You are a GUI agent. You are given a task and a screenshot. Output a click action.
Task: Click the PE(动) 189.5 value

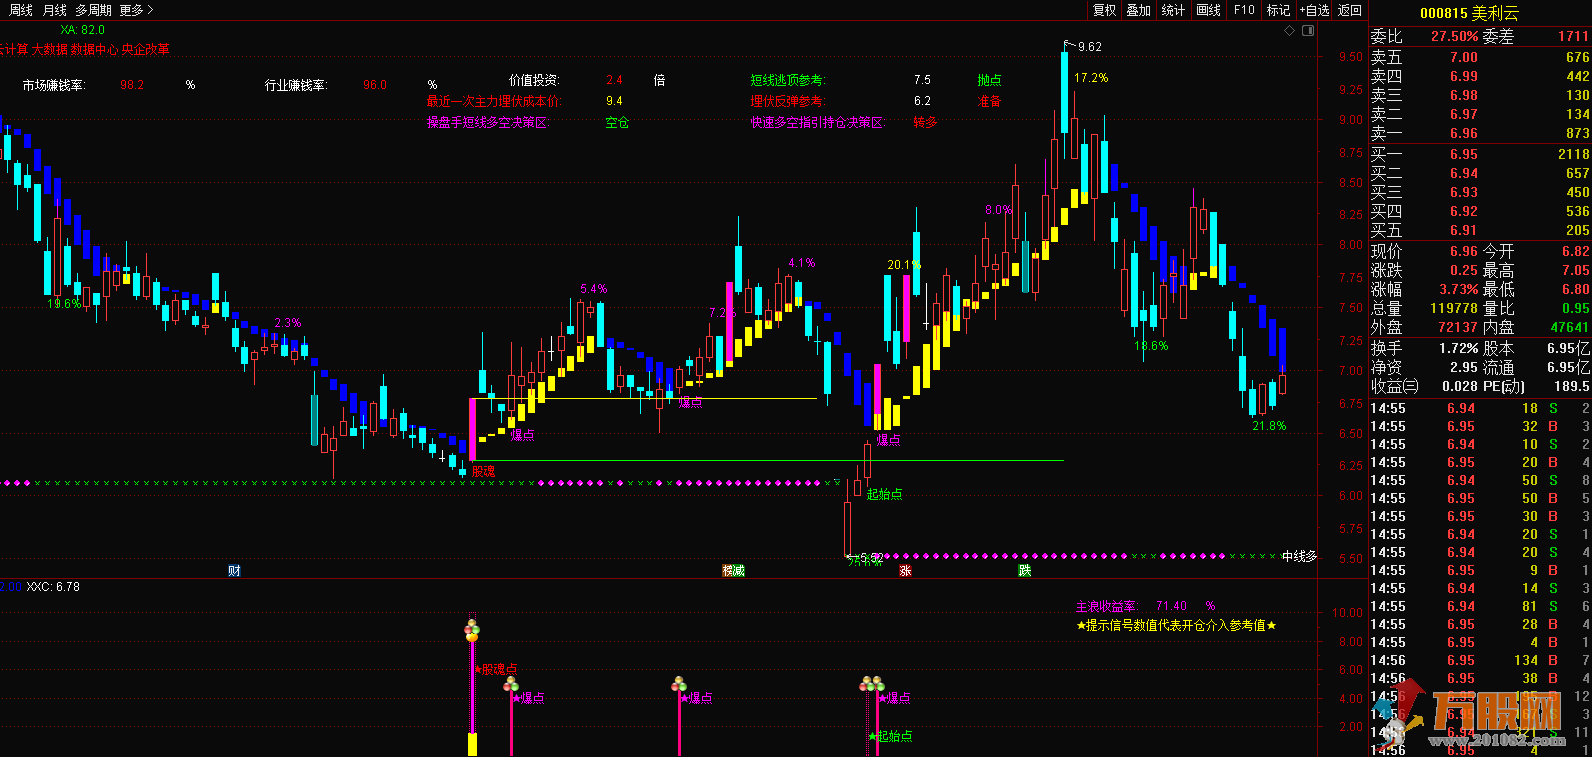tap(1571, 386)
